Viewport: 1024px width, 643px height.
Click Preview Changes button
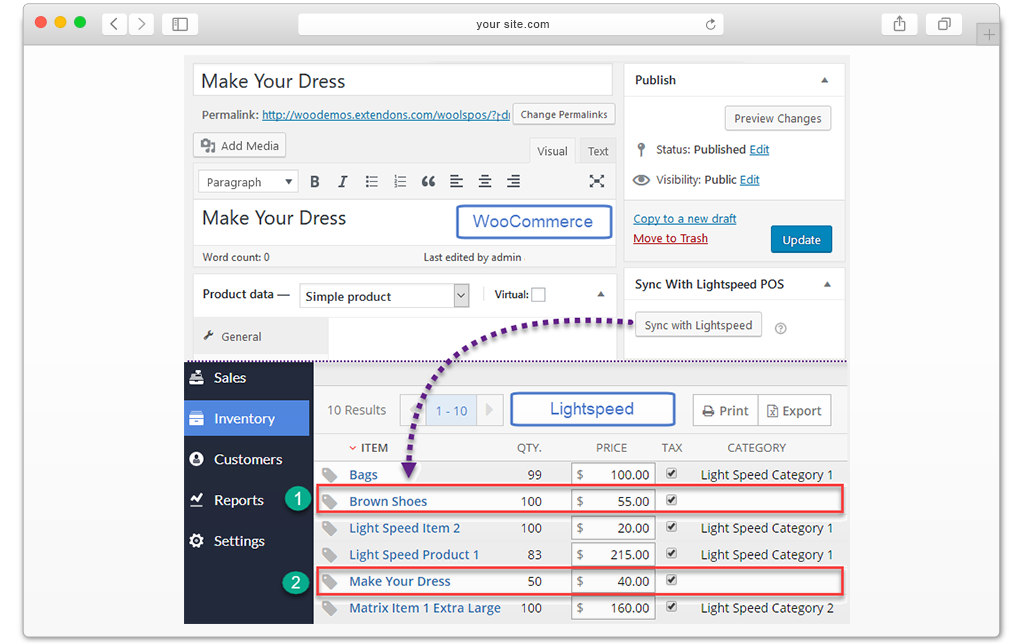[x=778, y=119]
